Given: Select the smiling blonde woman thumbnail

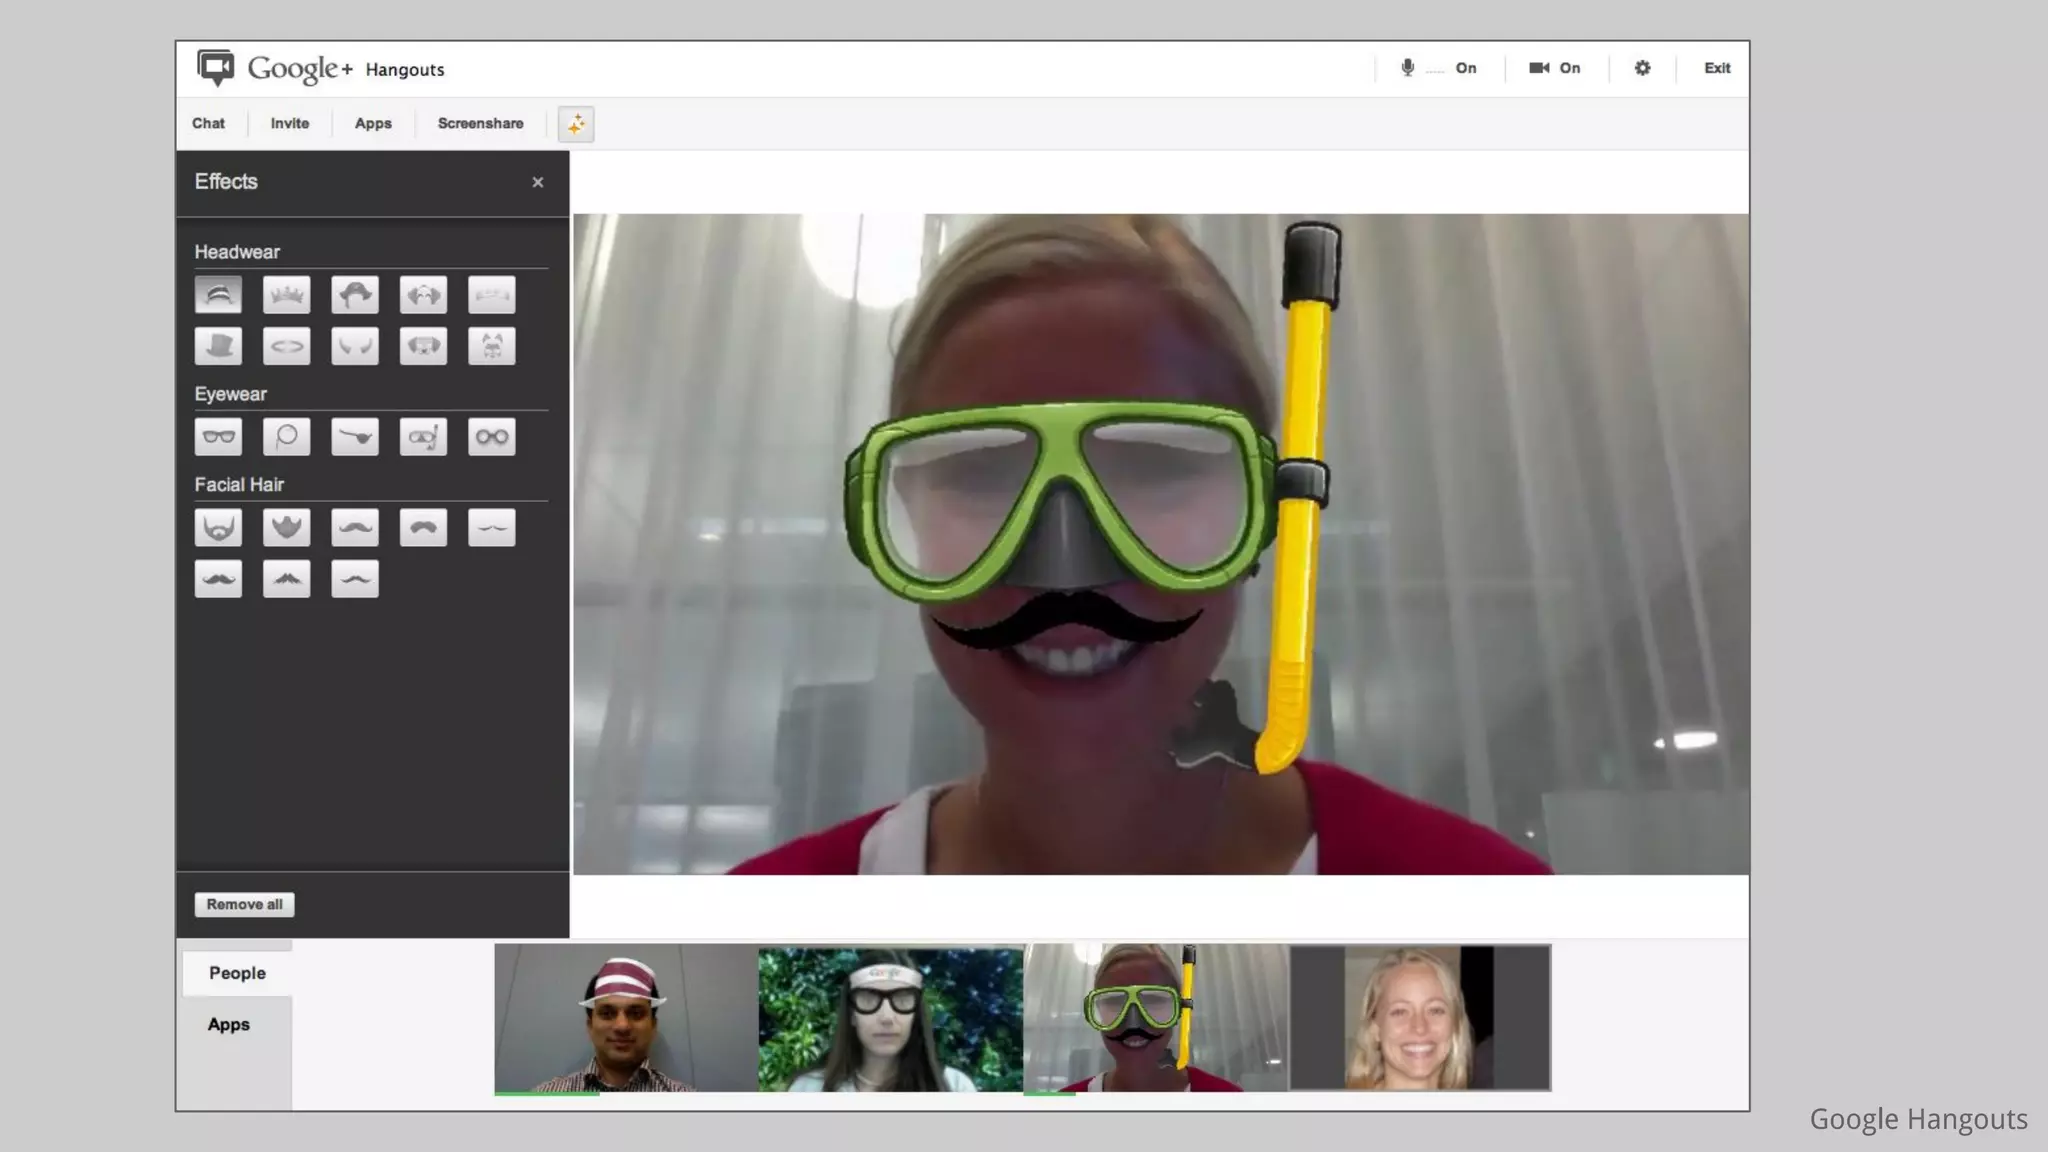Looking at the screenshot, I should coord(1420,1018).
